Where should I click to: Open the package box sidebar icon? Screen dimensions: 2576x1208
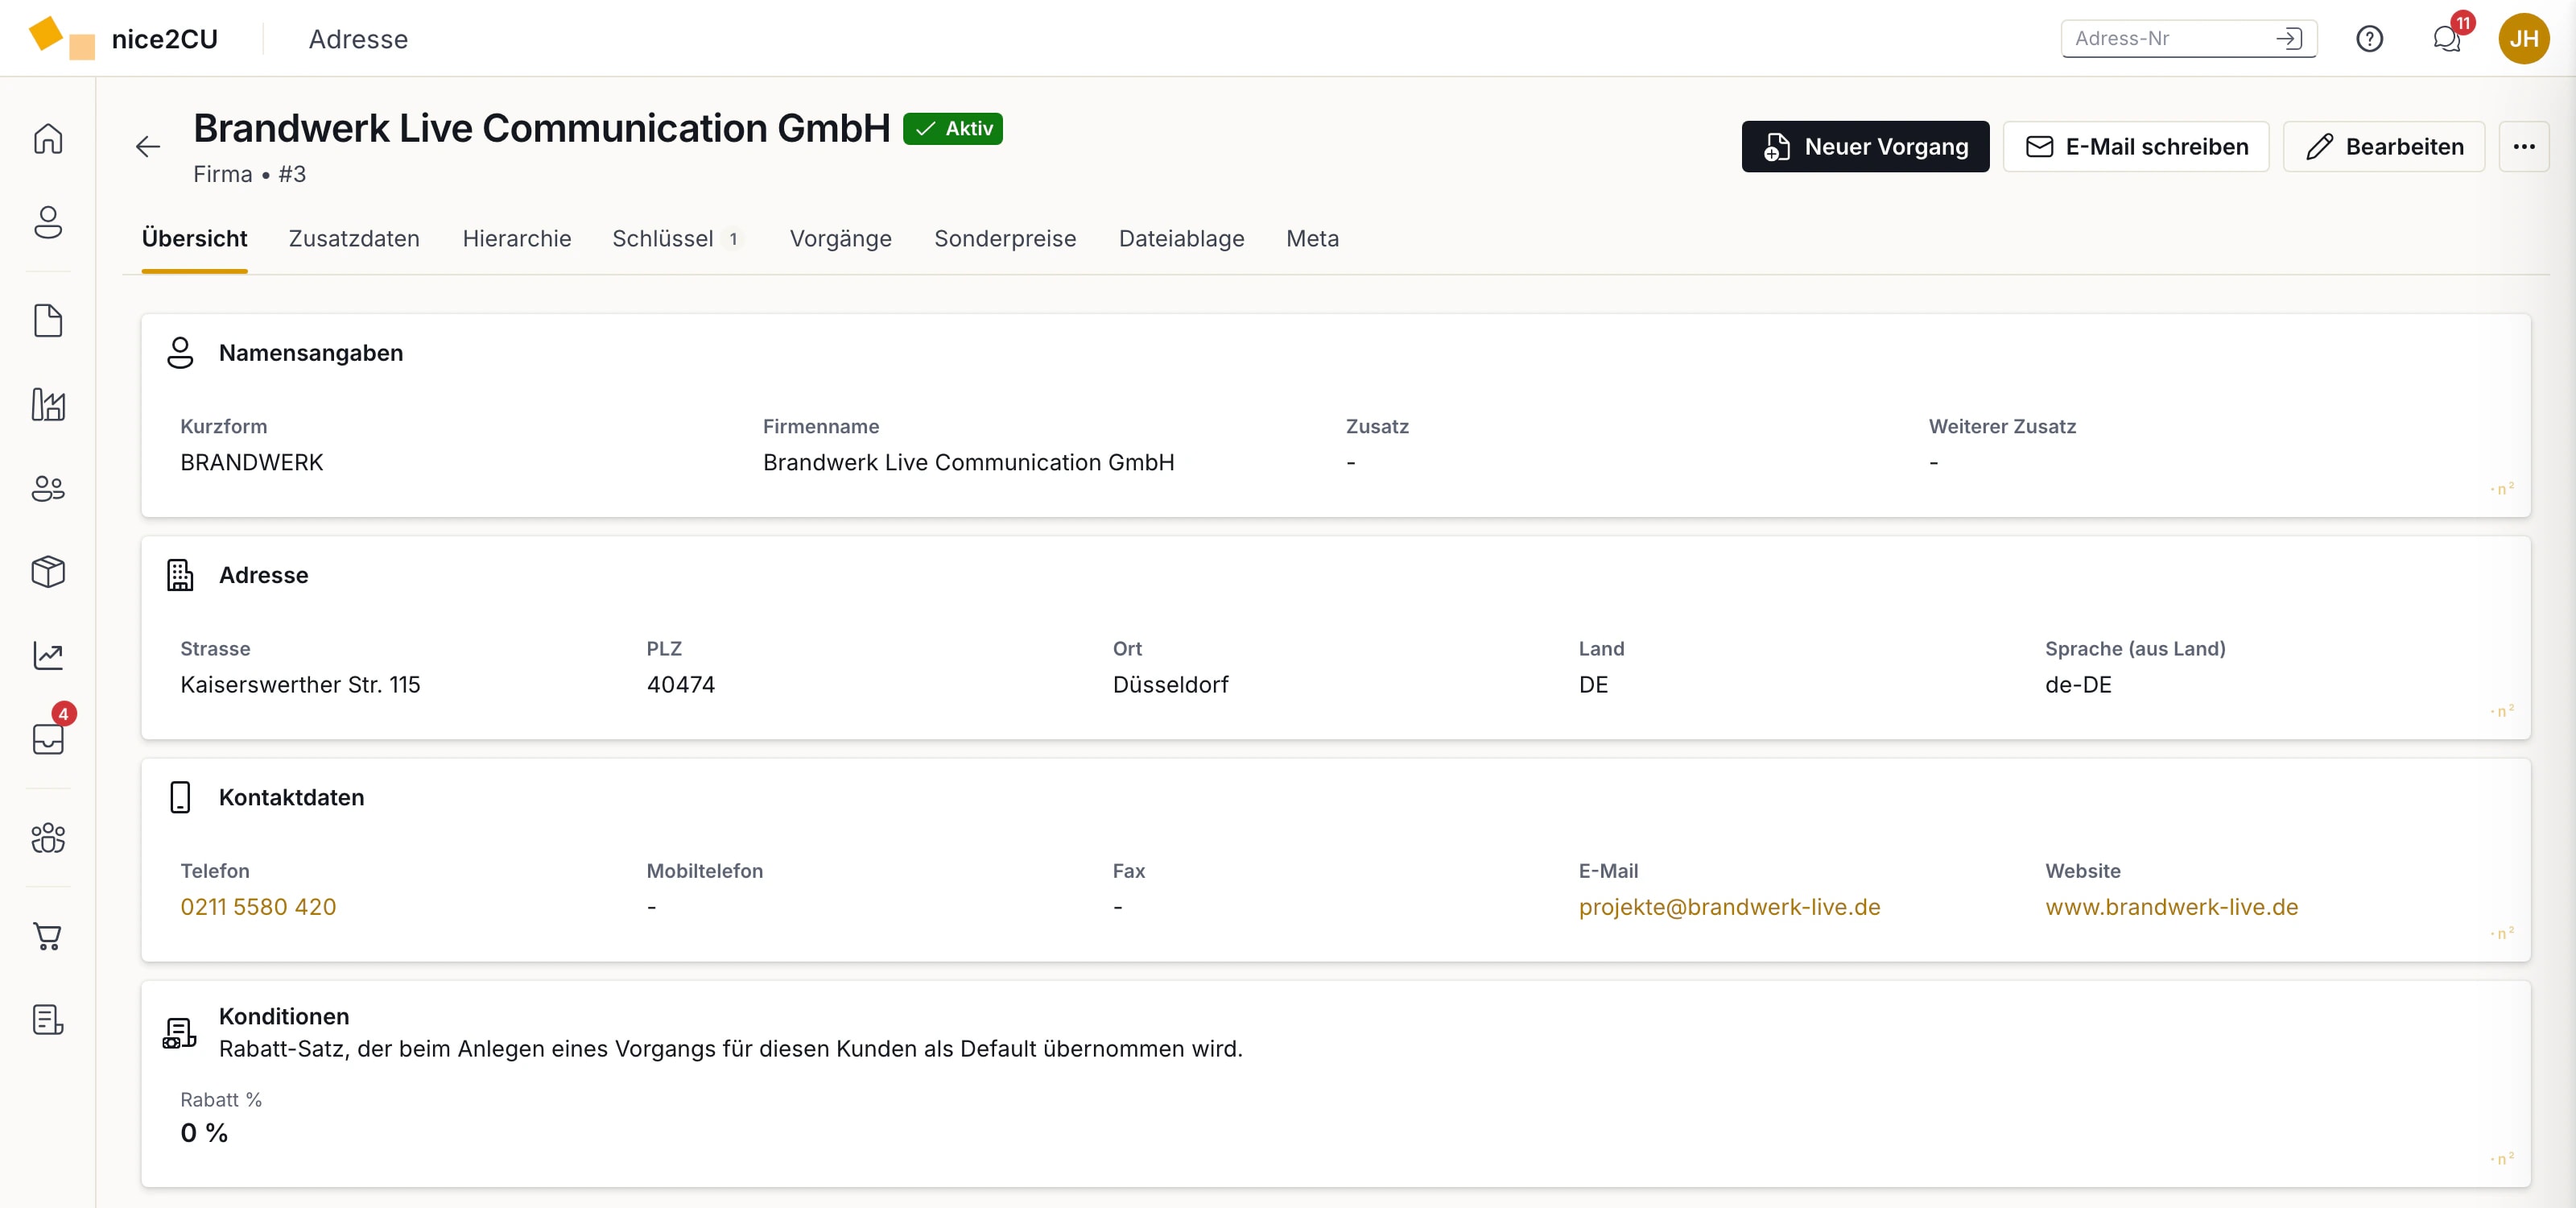pos(48,572)
